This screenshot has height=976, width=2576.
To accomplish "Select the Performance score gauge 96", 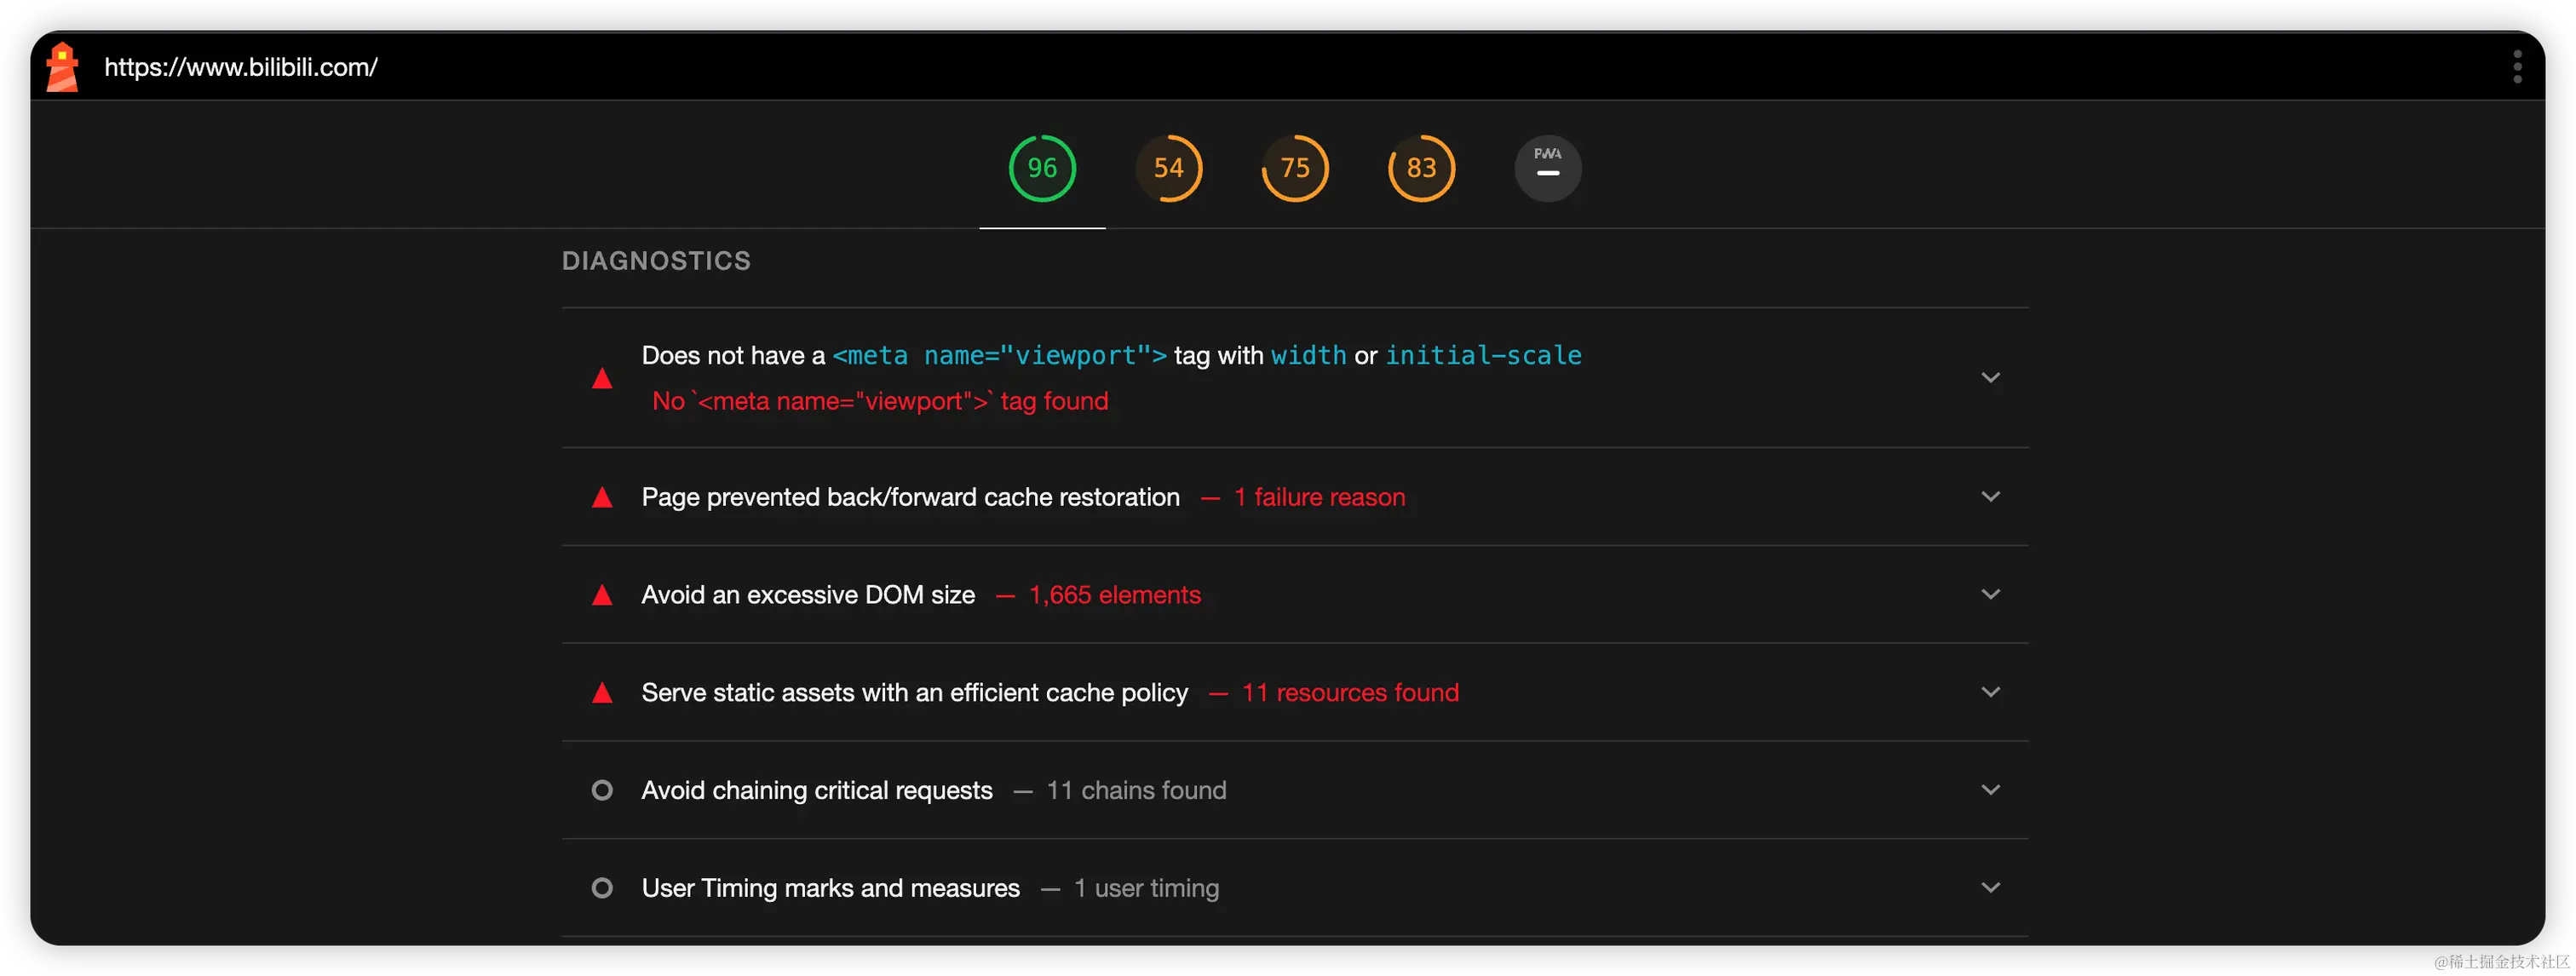I will click(x=1041, y=168).
